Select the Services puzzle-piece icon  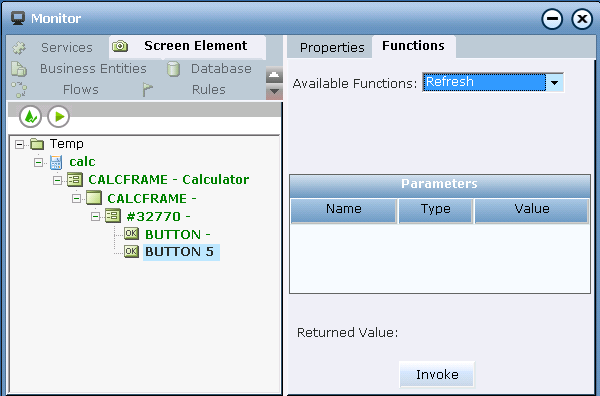coord(19,48)
